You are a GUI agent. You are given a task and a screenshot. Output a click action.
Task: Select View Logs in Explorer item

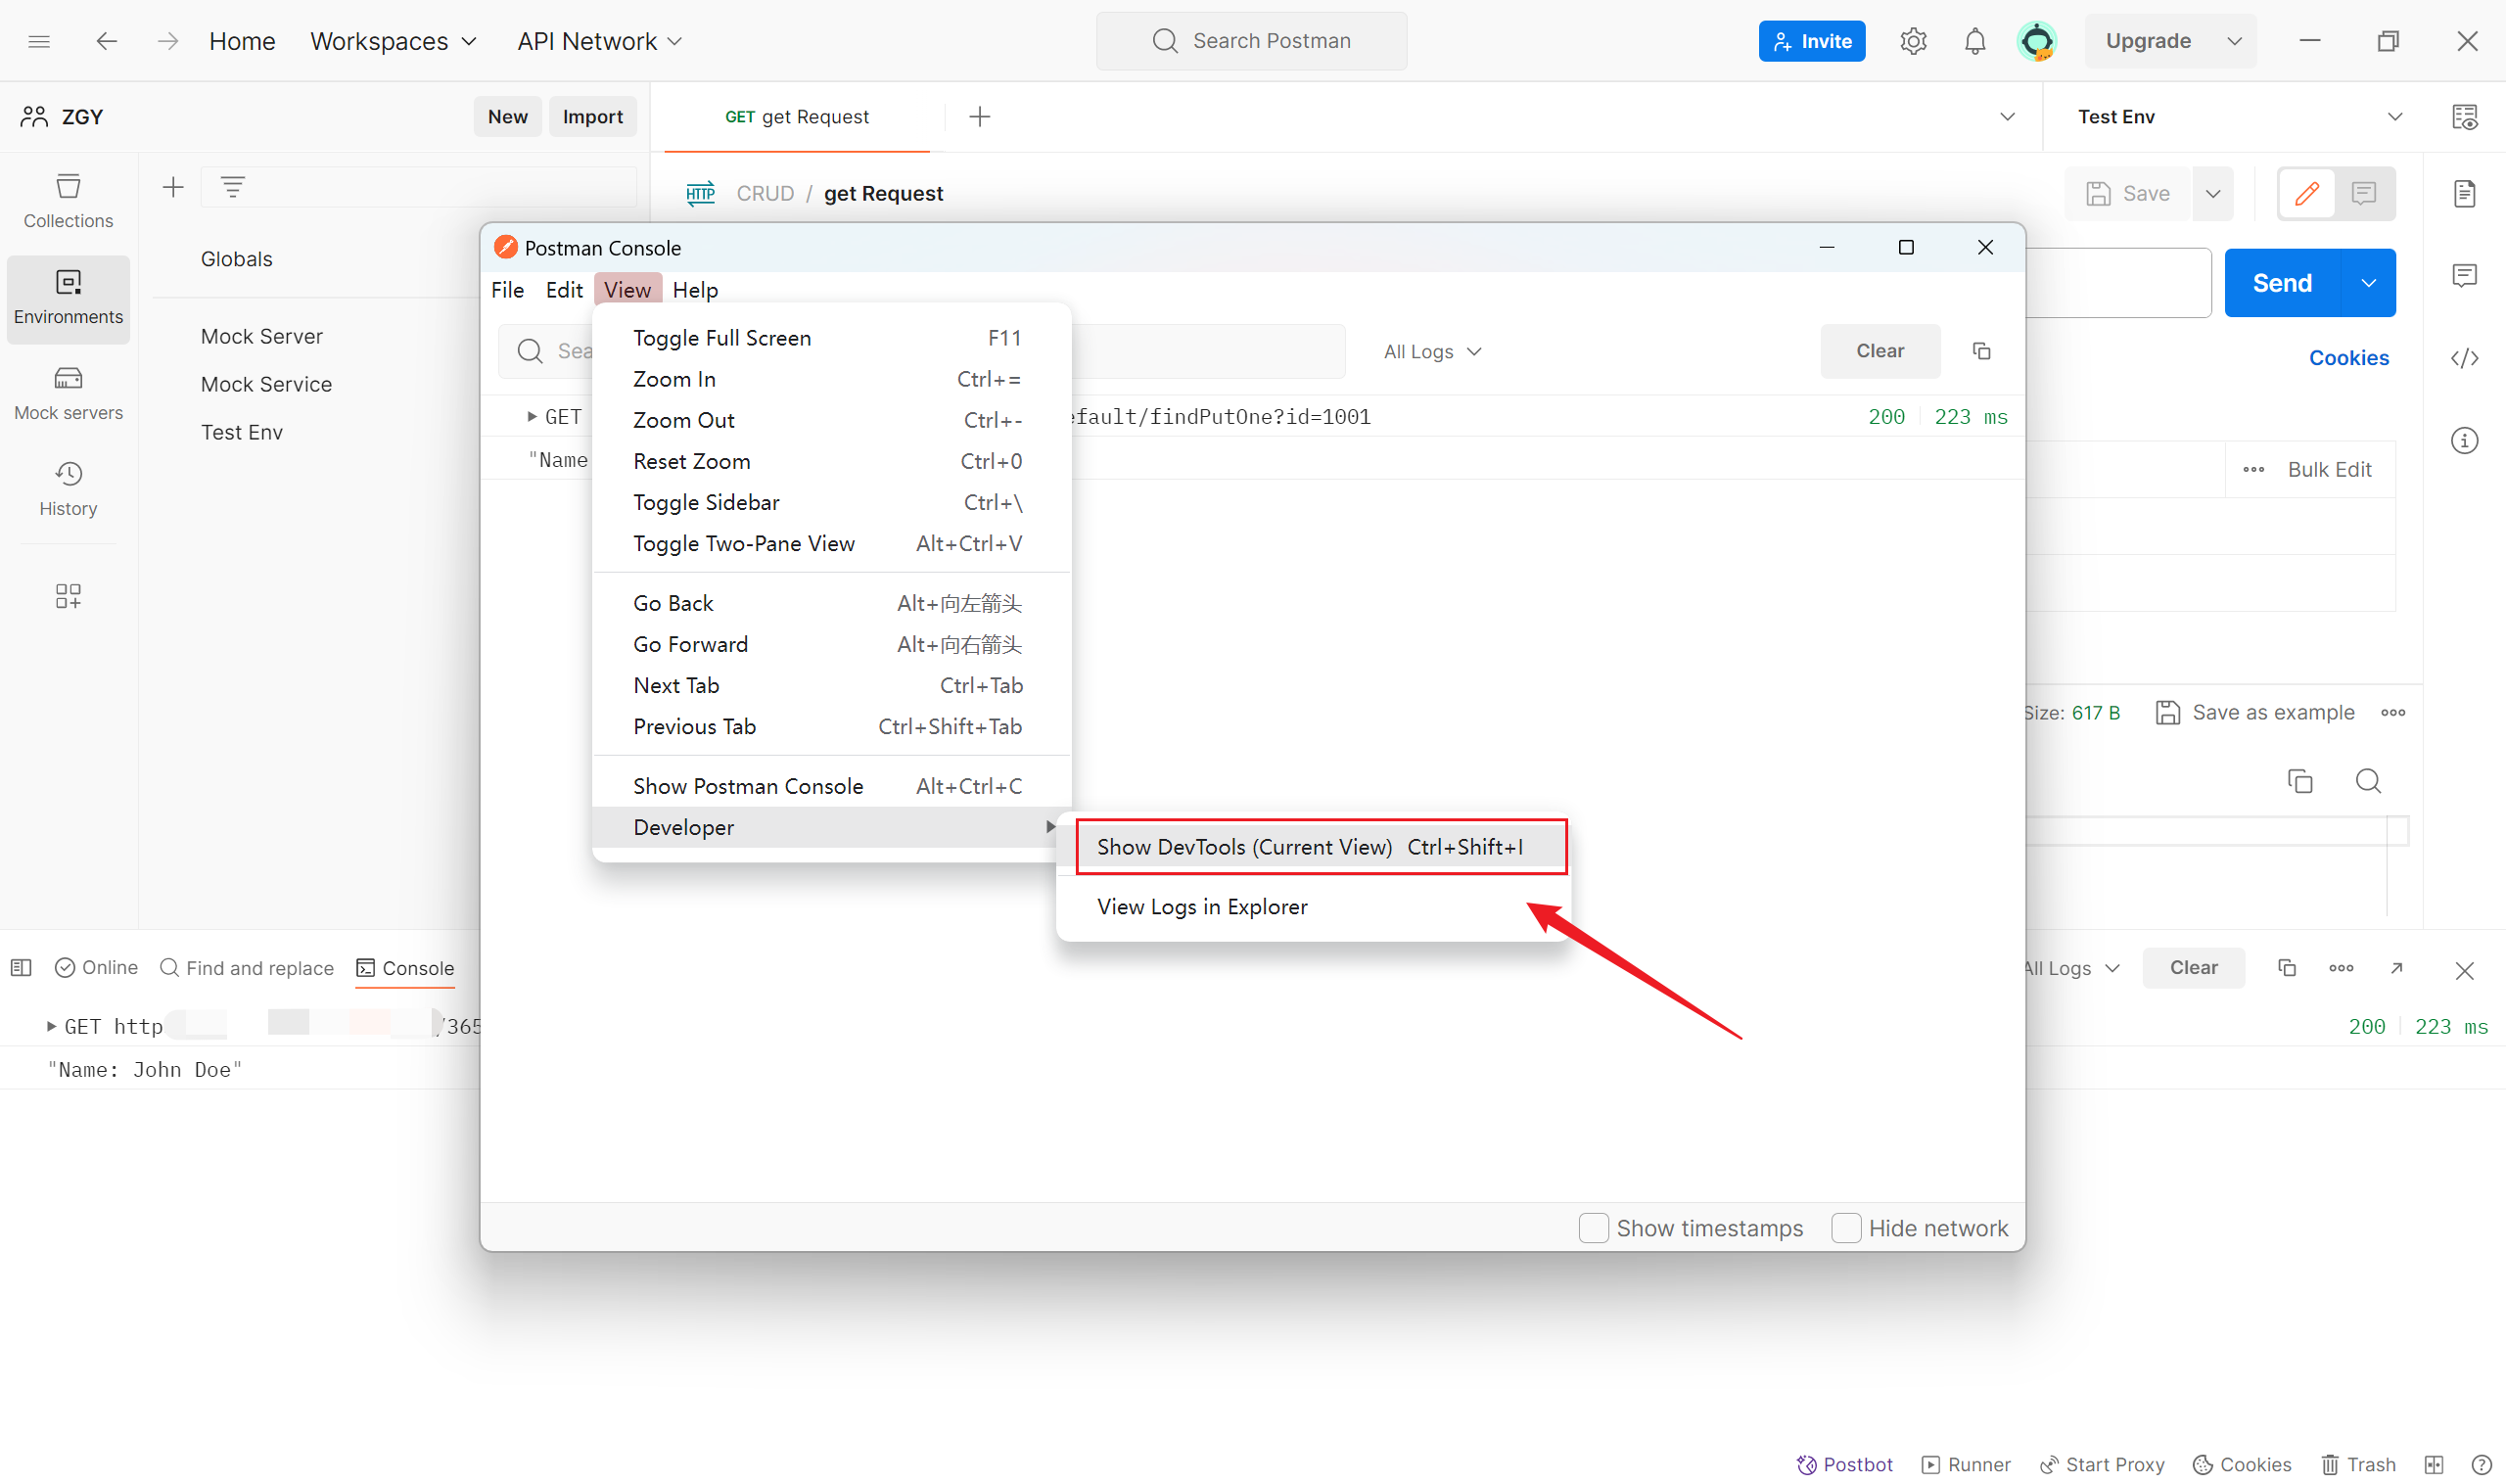1313,907
